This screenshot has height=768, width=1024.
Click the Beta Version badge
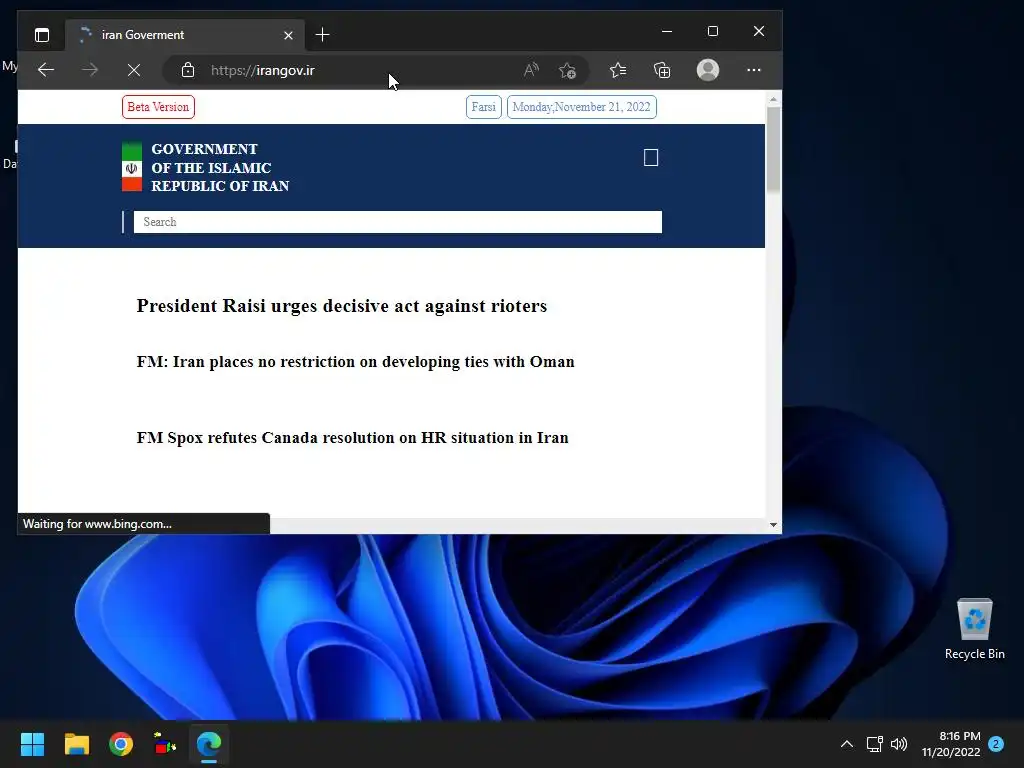(158, 107)
